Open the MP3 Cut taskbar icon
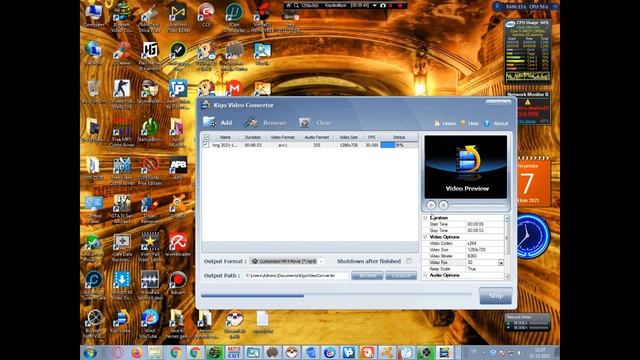 [234, 352]
